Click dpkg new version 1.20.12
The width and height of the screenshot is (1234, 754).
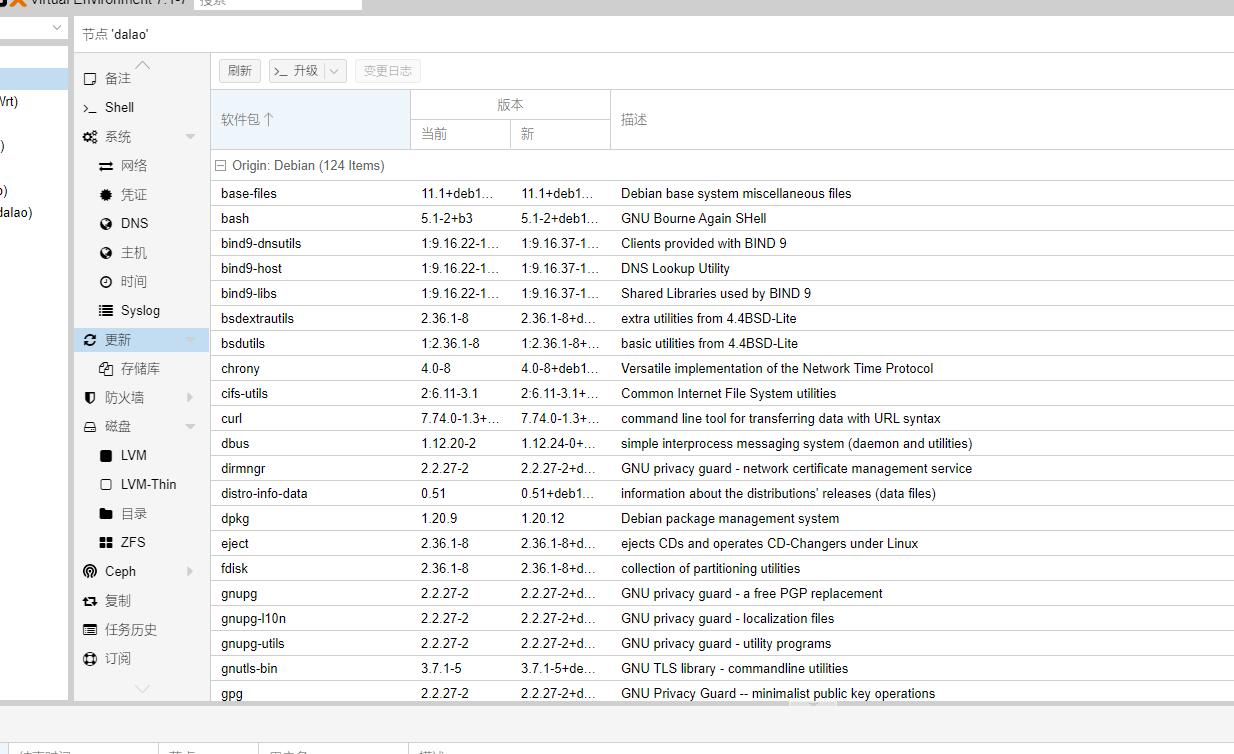[543, 518]
